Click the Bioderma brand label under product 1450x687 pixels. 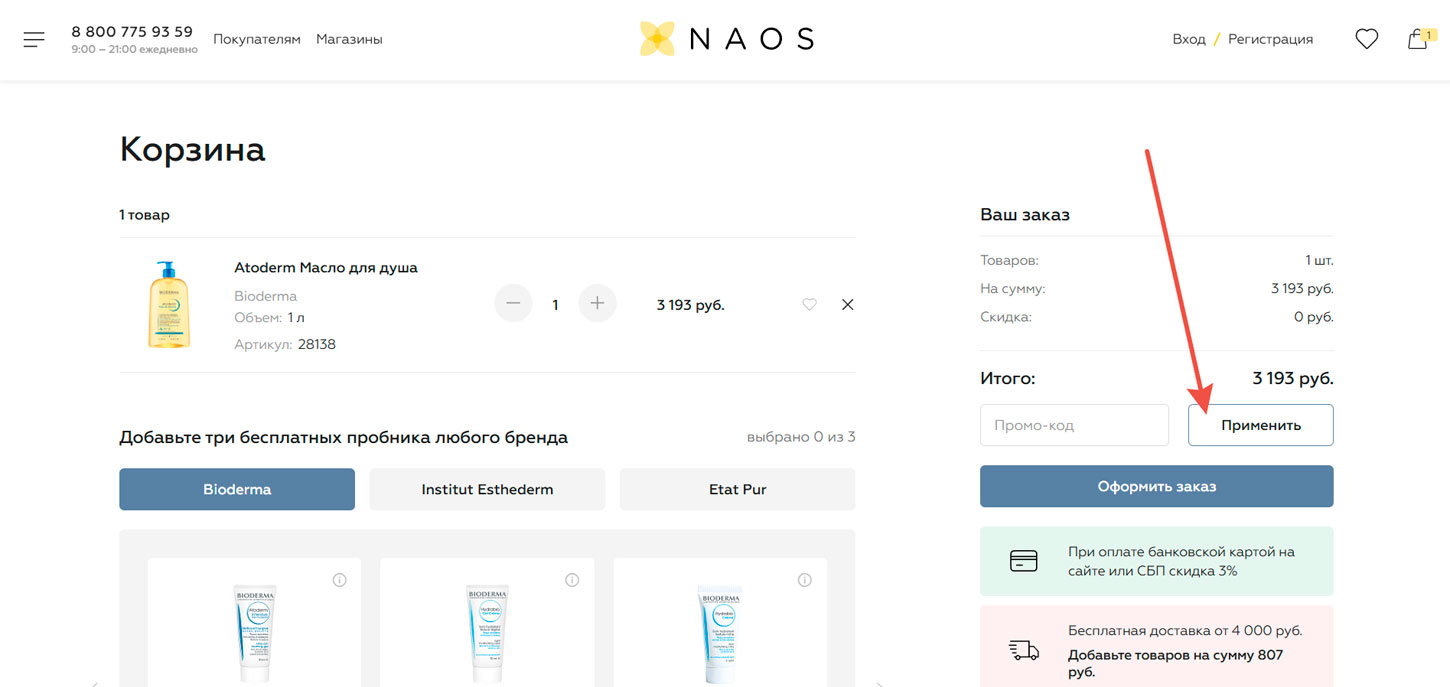point(265,296)
